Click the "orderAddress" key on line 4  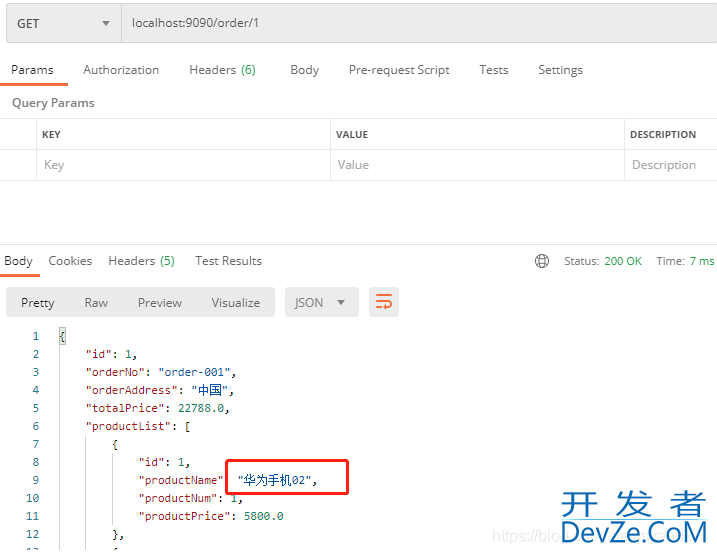click(132, 390)
